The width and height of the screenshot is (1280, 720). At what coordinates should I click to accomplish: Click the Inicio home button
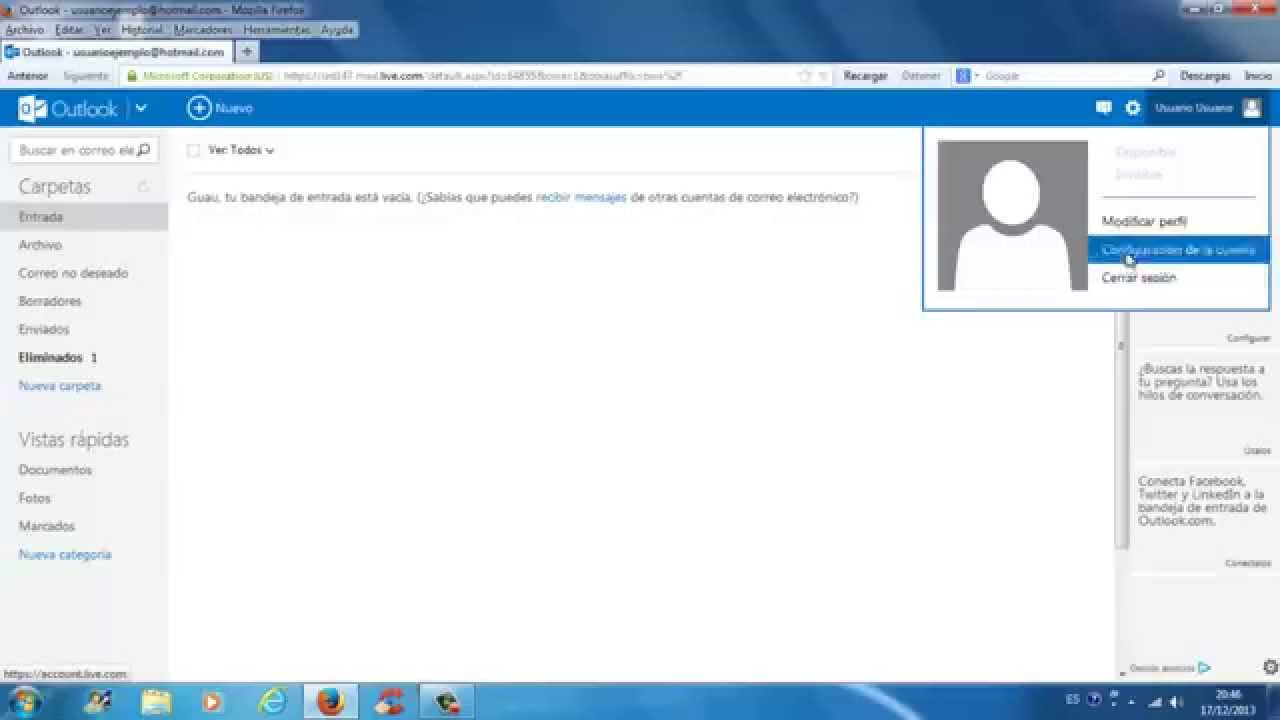(x=1258, y=76)
